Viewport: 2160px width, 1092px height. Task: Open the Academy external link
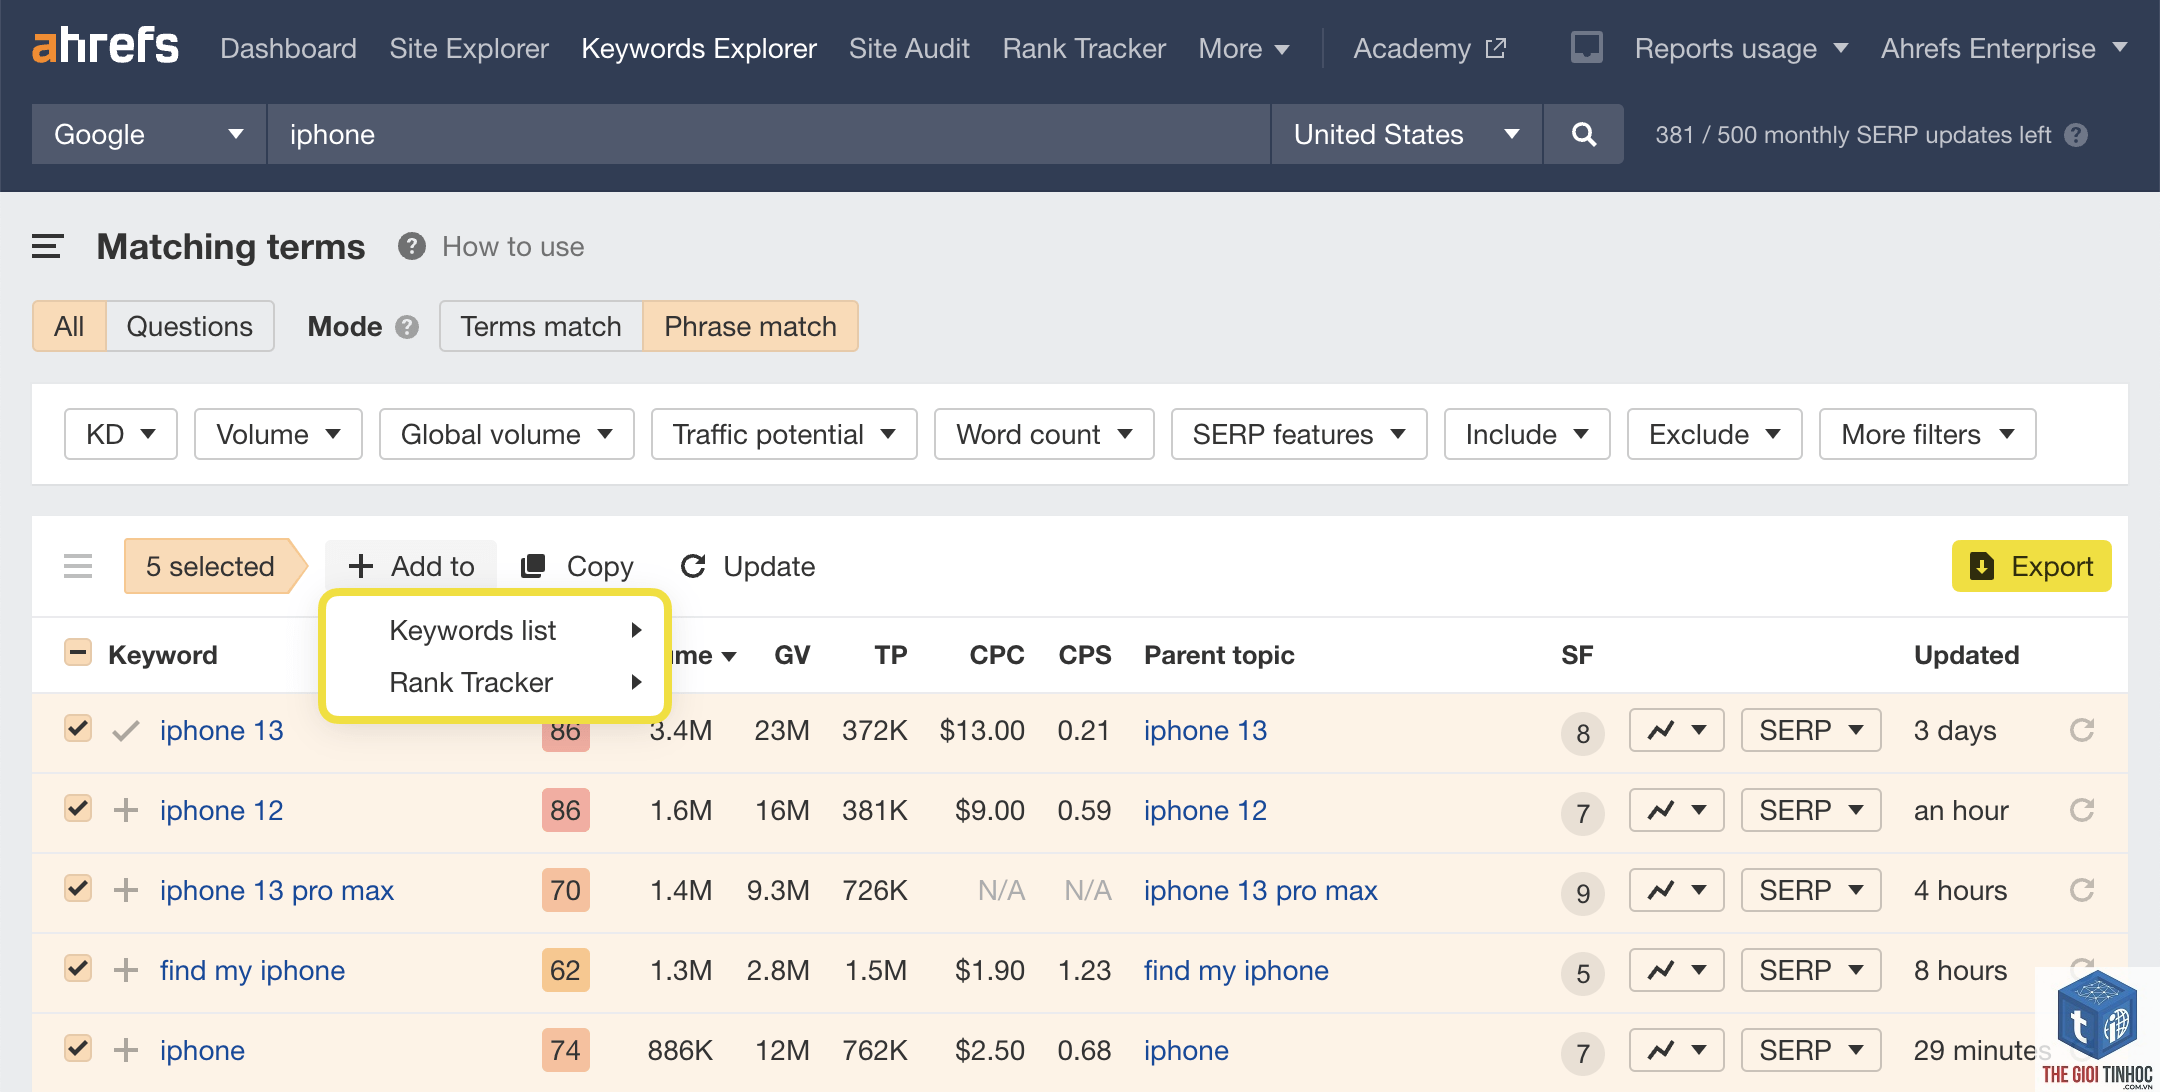pyautogui.click(x=1429, y=48)
